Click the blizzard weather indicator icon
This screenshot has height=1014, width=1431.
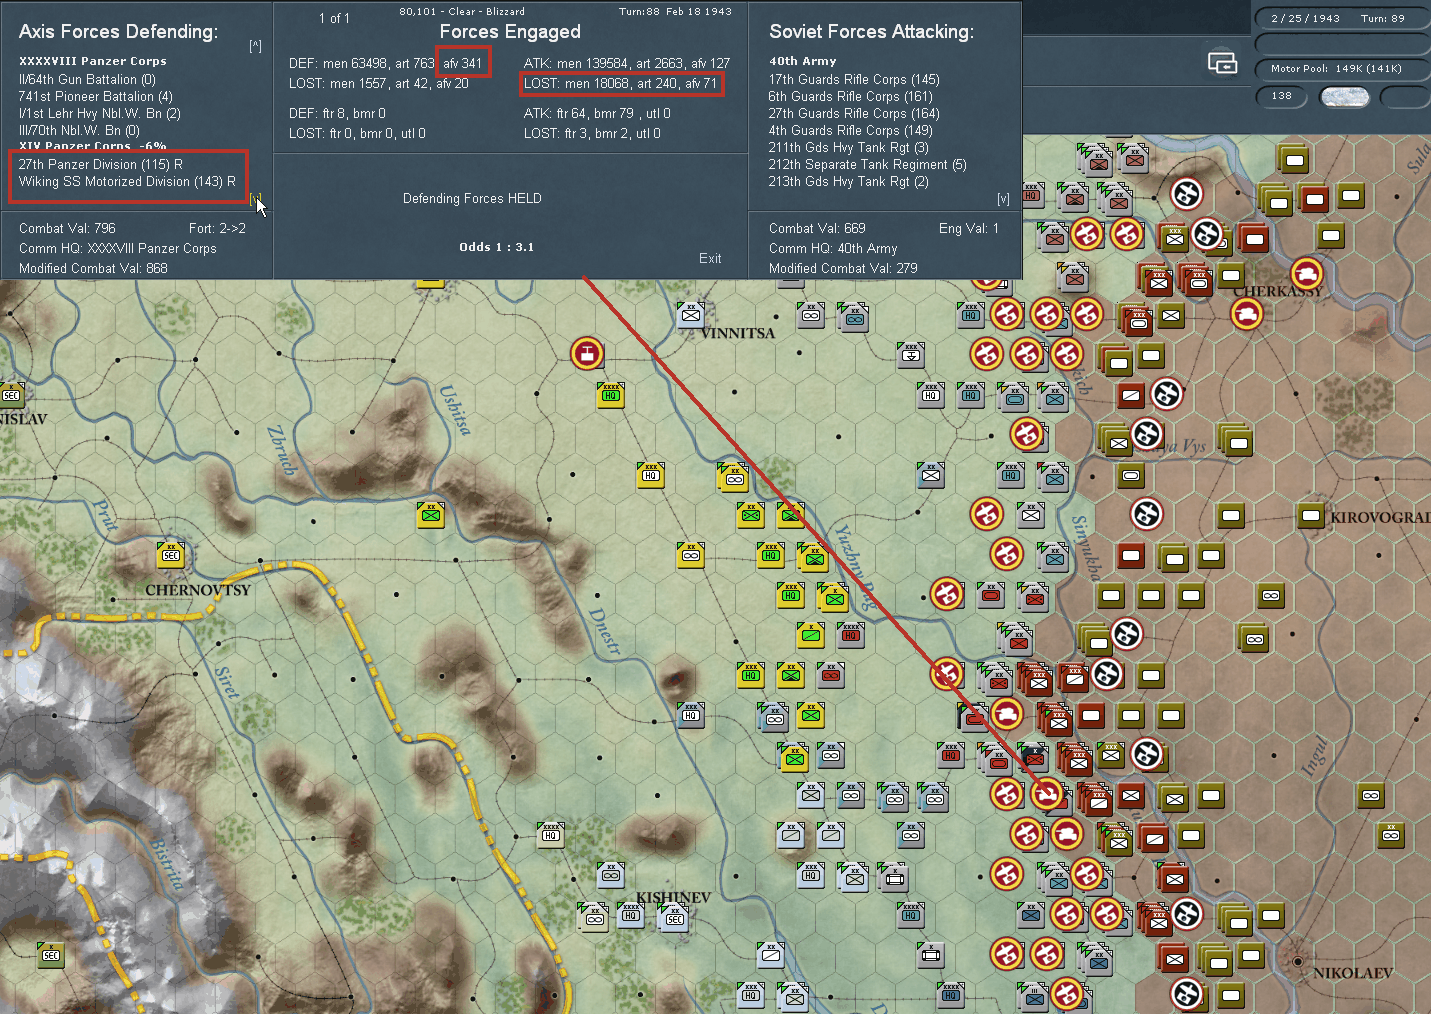click(x=1344, y=96)
